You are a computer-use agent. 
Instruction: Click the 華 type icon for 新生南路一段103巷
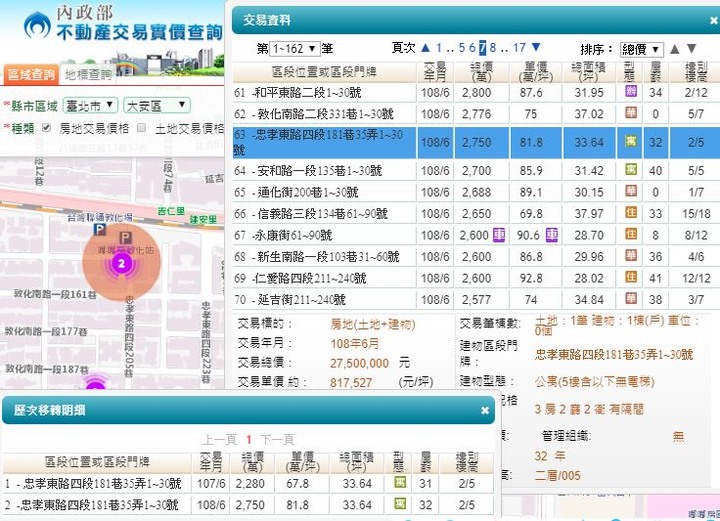point(631,256)
